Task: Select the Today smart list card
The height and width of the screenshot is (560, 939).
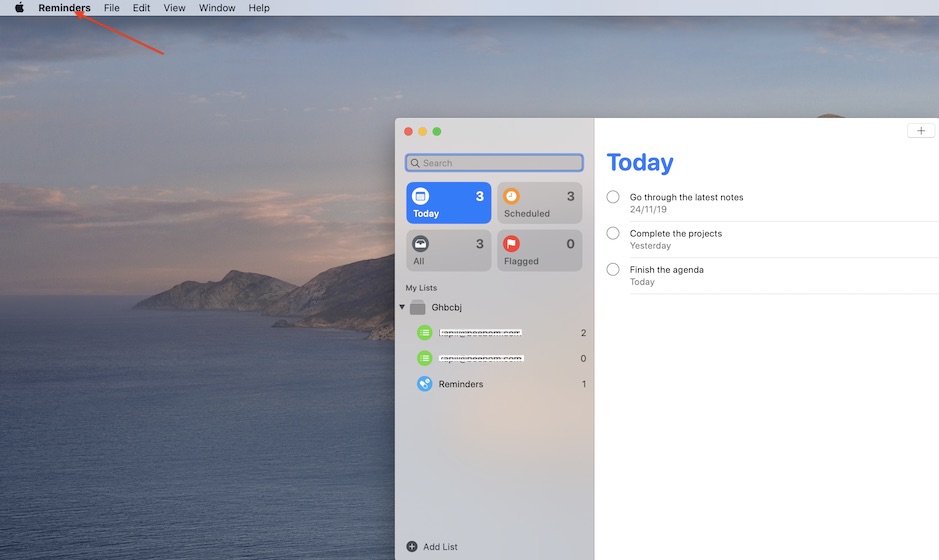Action: point(449,203)
